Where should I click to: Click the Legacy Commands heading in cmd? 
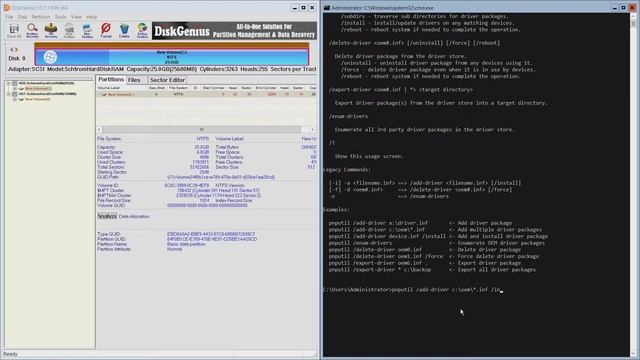[x=347, y=169]
